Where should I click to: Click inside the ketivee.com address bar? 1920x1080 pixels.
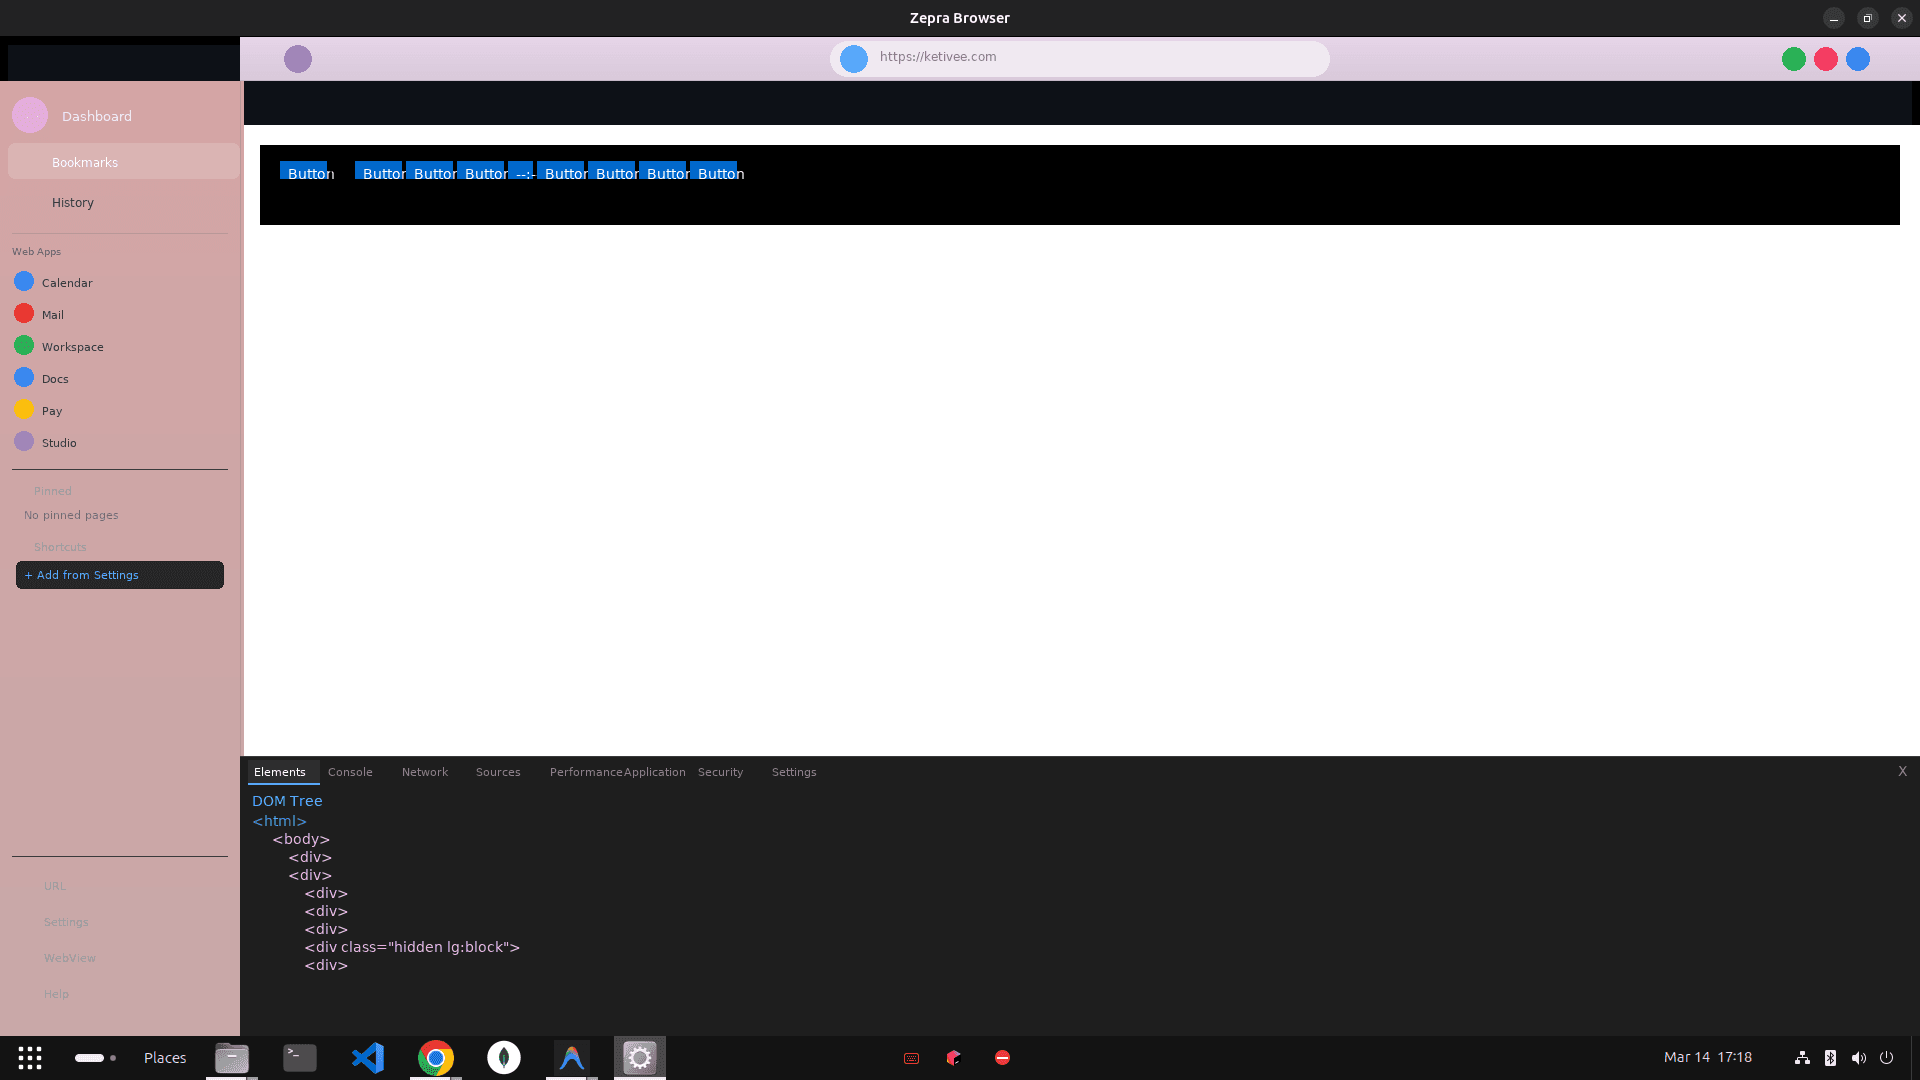click(1078, 57)
